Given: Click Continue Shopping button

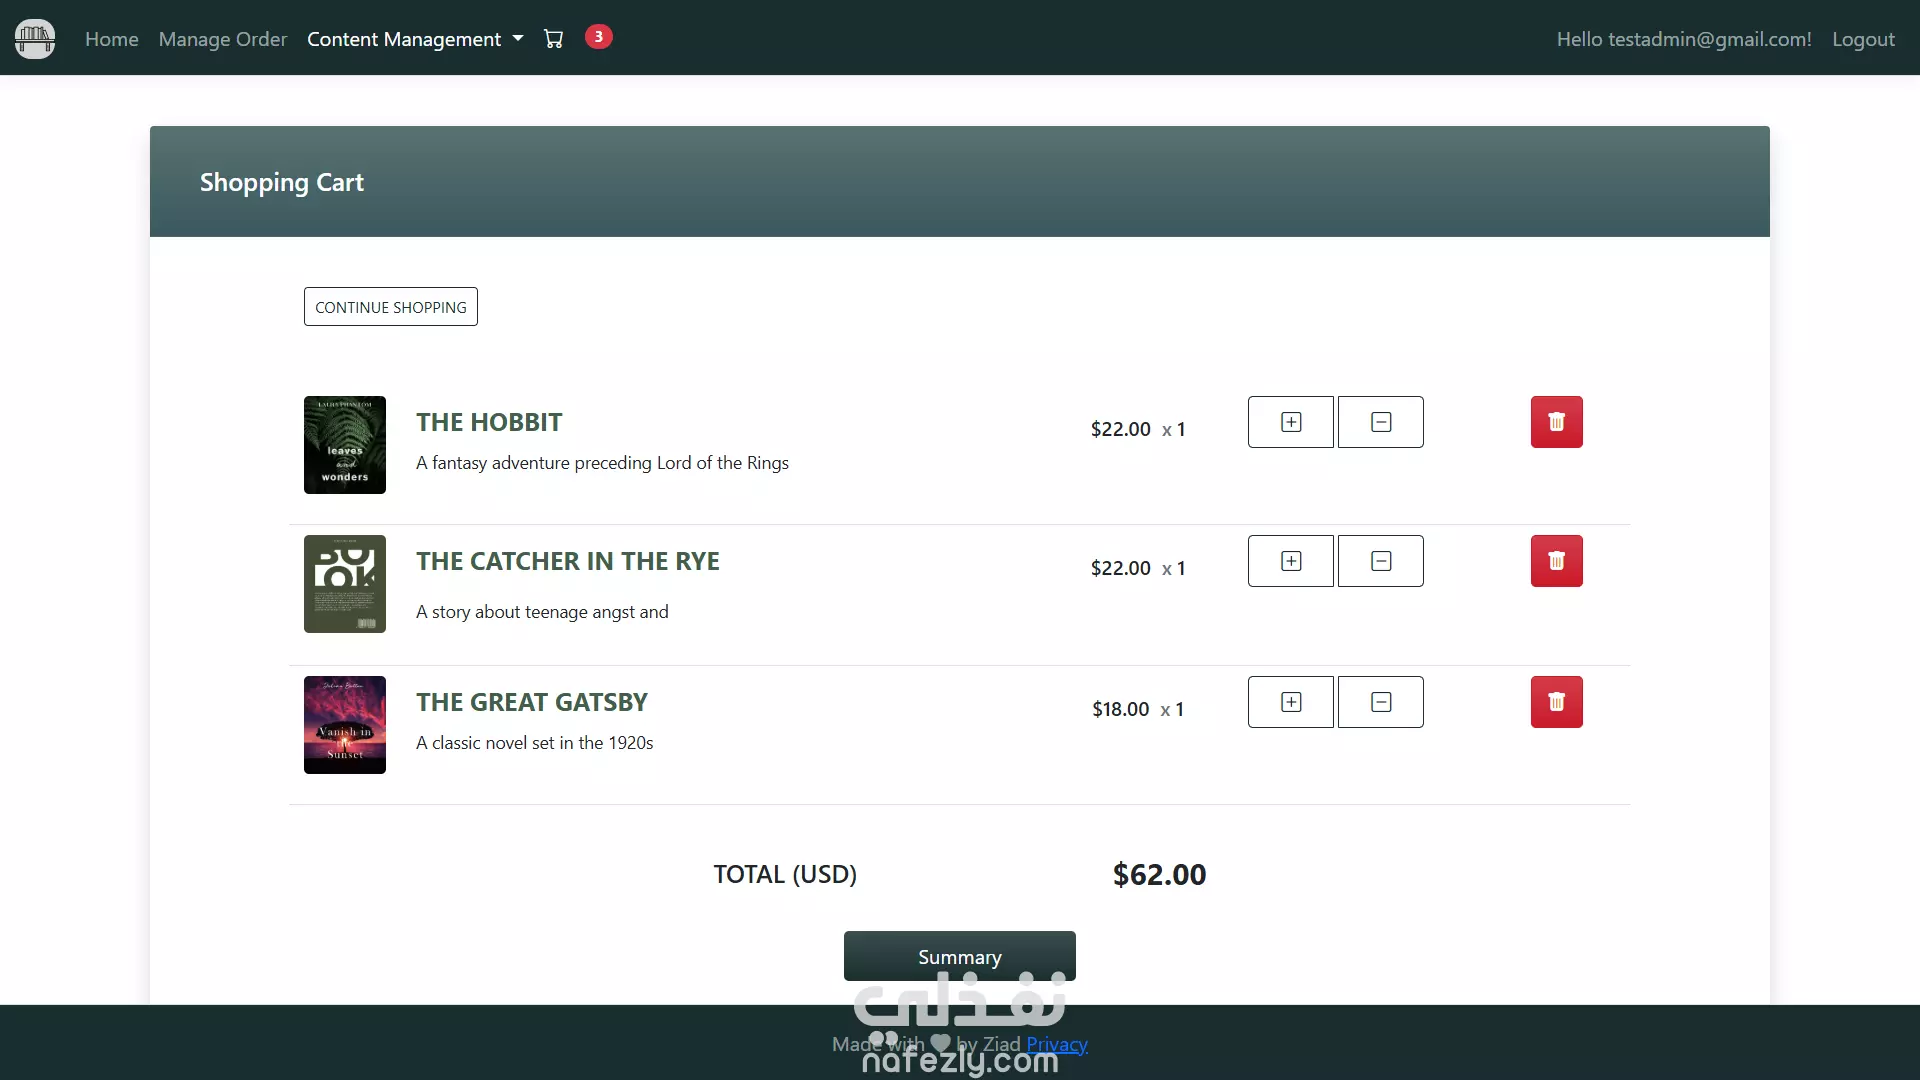Looking at the screenshot, I should pos(391,307).
